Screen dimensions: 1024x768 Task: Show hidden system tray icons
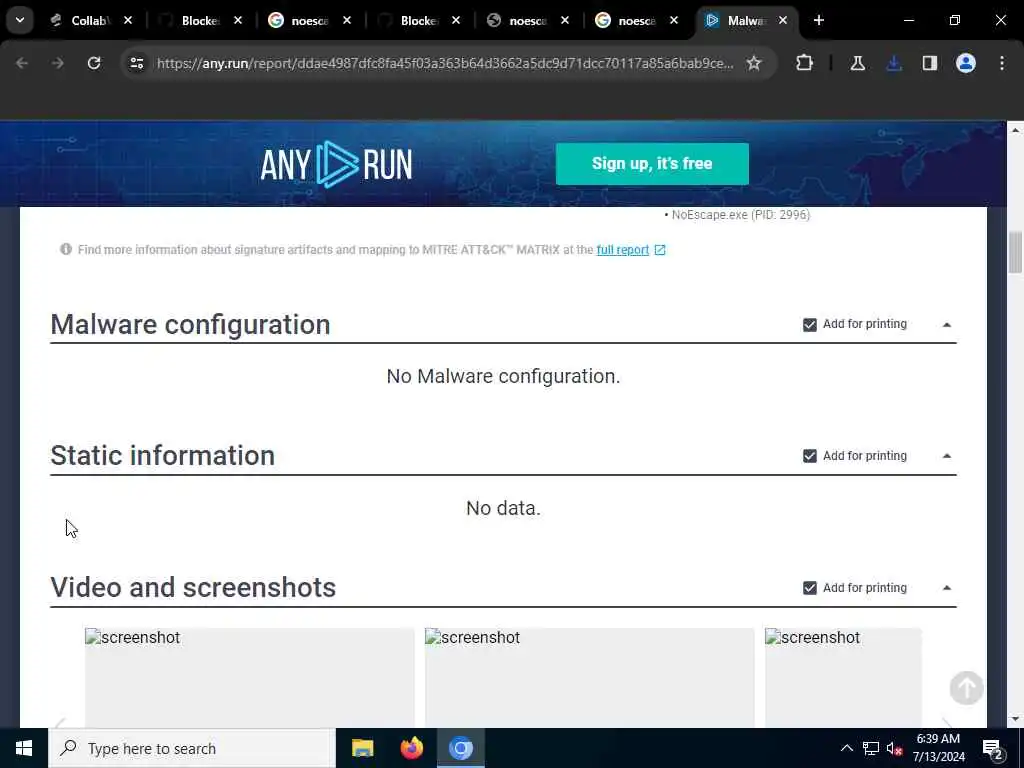pyautogui.click(x=846, y=748)
